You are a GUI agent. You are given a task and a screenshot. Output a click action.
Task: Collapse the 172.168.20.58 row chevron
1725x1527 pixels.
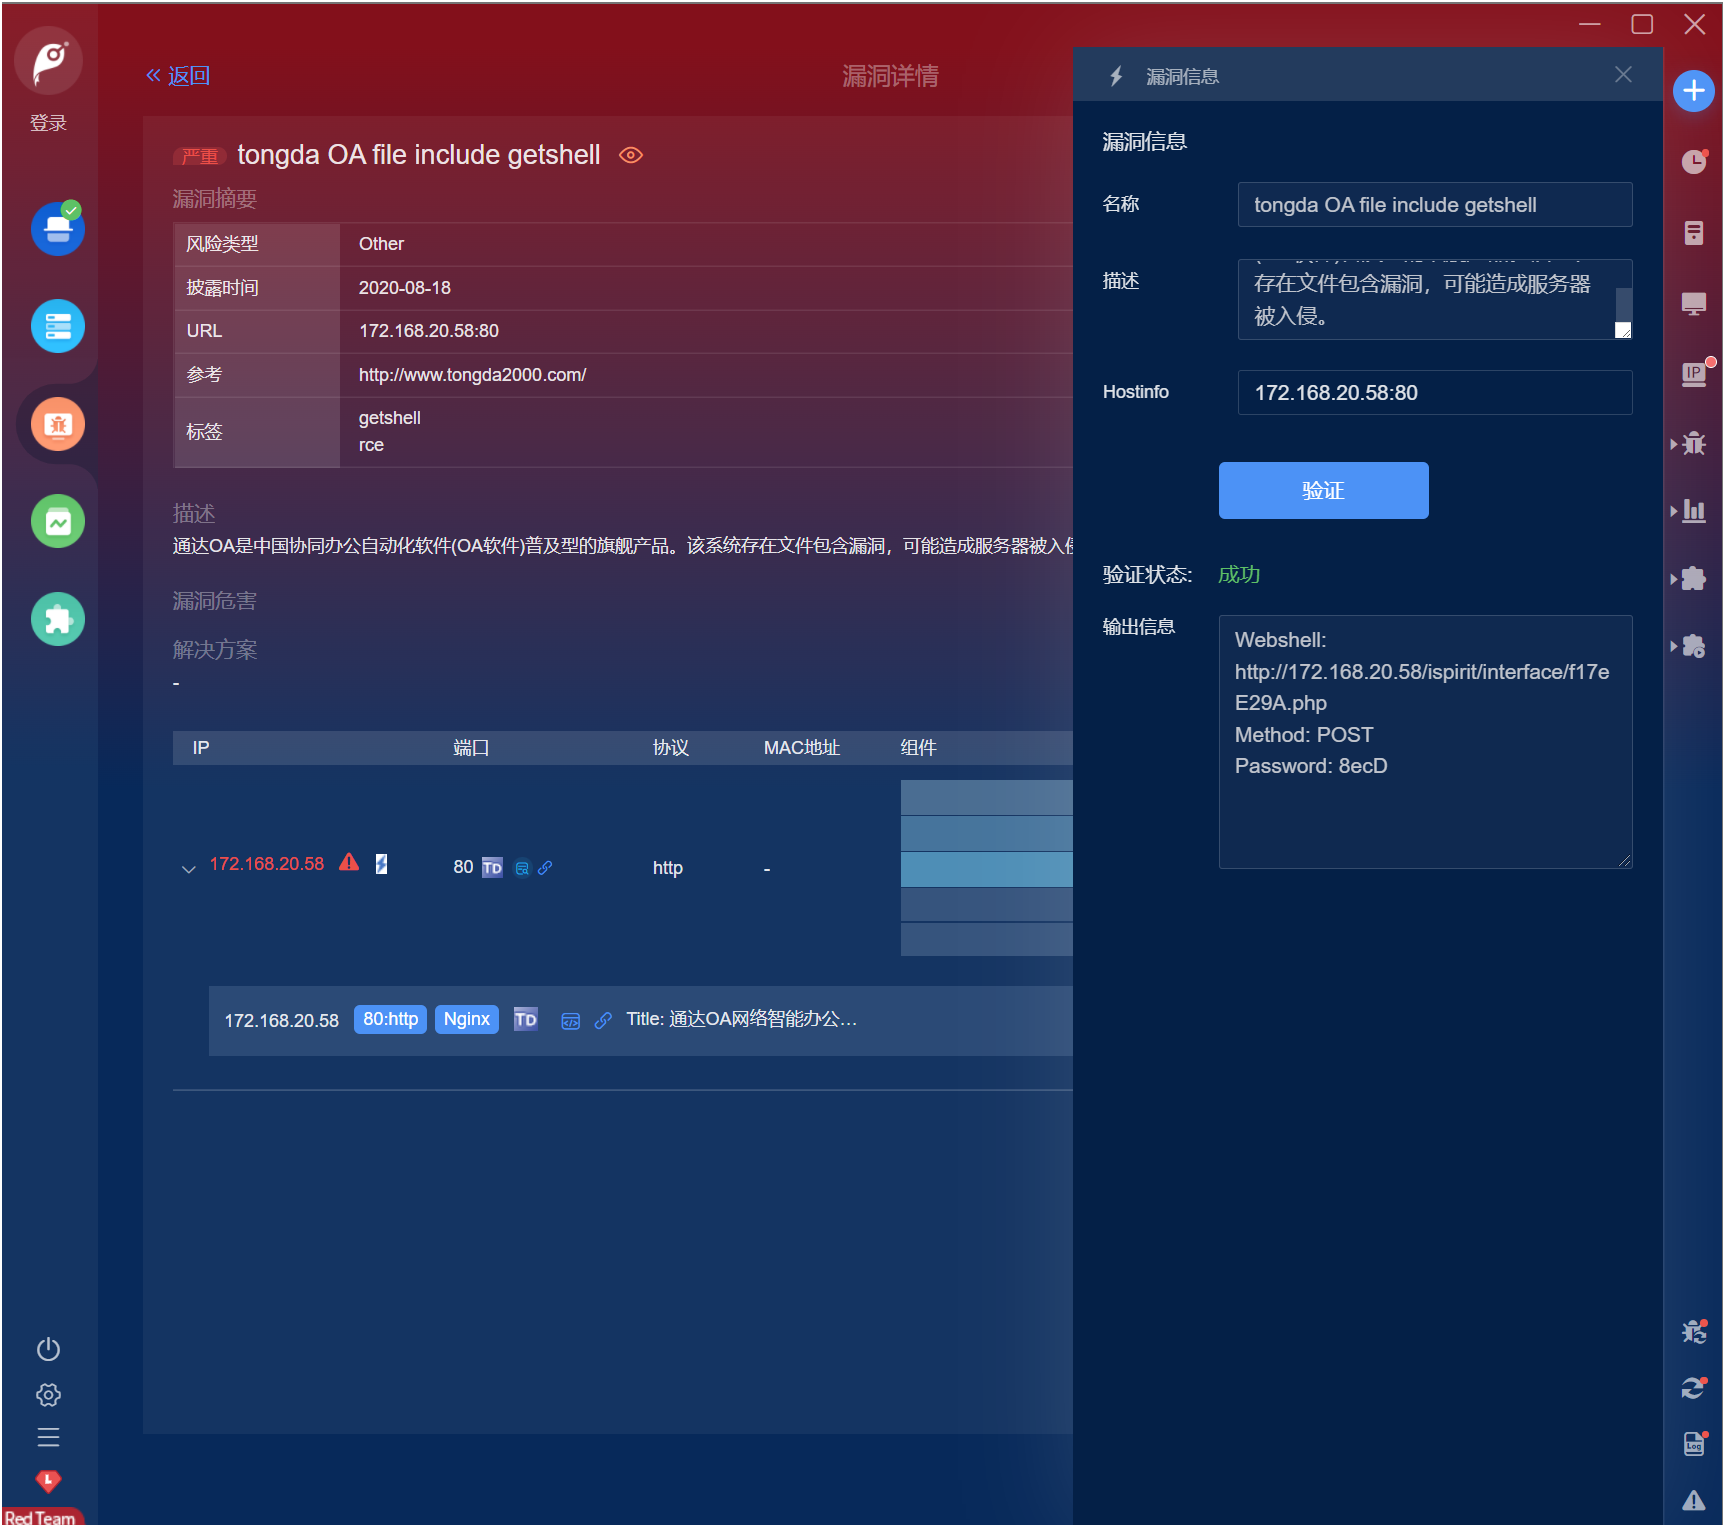coord(188,869)
